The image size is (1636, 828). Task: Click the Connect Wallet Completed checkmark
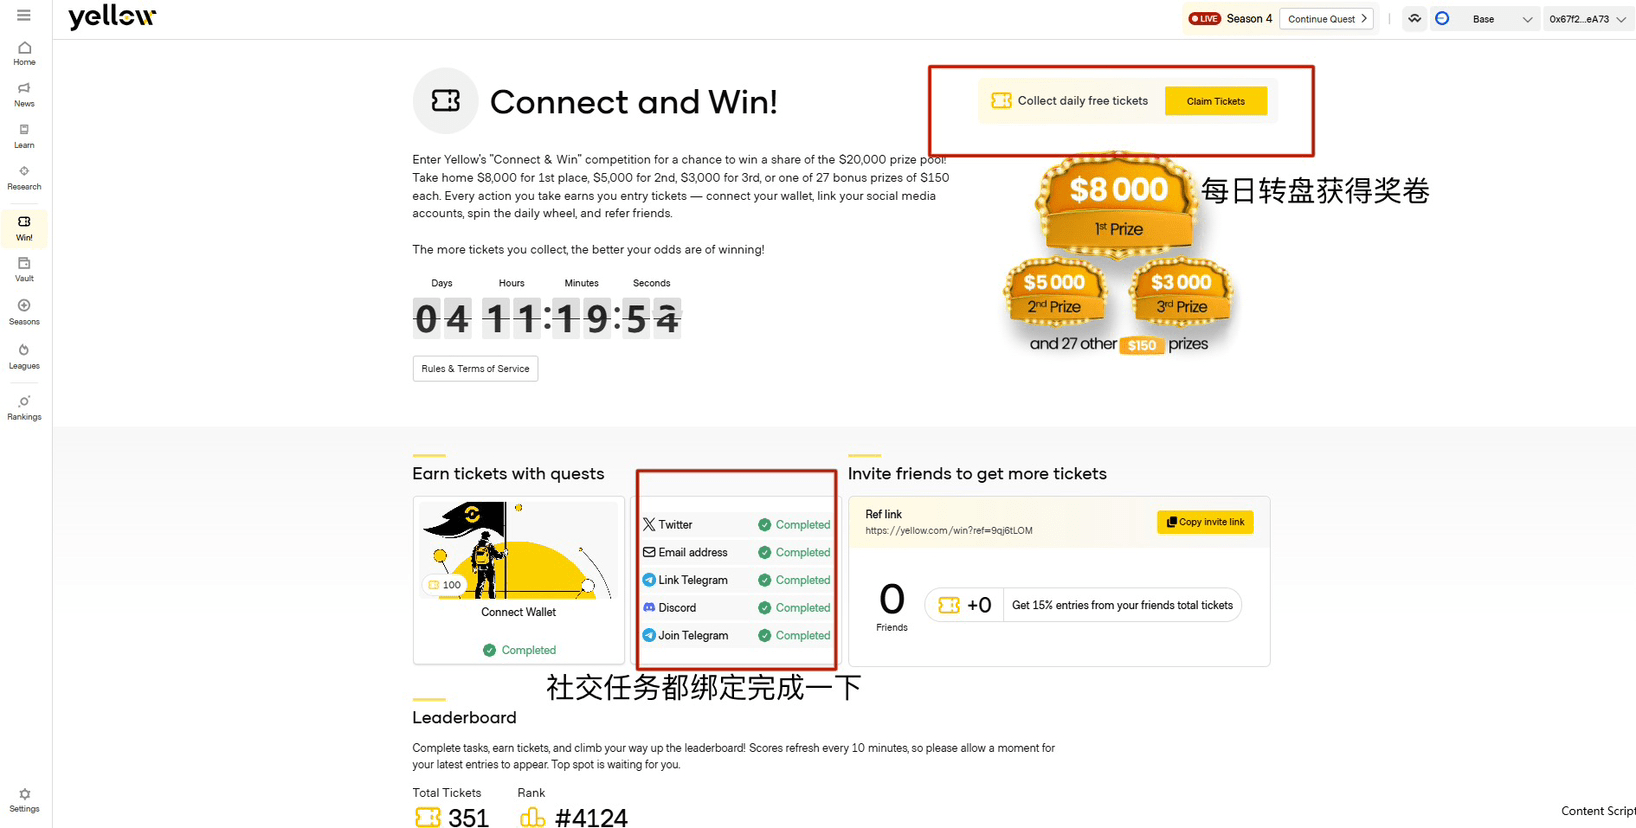[x=489, y=650]
